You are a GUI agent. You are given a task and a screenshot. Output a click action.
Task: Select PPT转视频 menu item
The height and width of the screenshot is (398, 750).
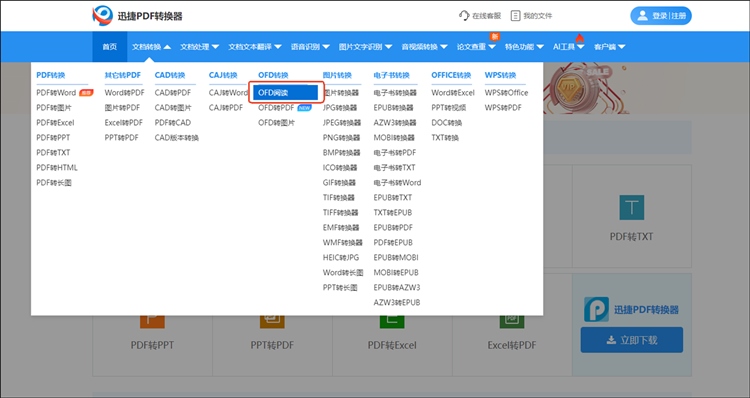click(449, 108)
